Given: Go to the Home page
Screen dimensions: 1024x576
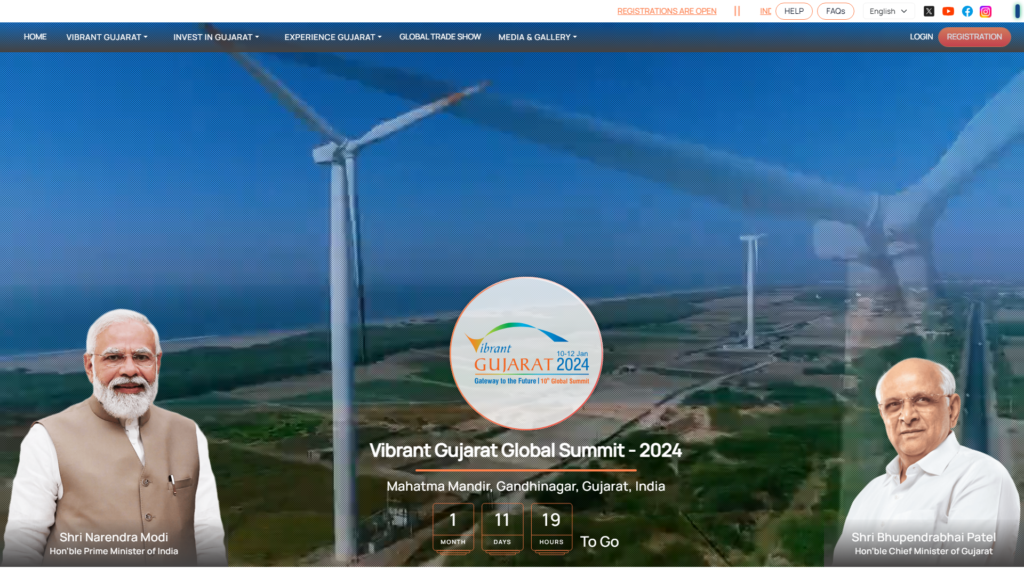Looking at the screenshot, I should pos(35,37).
